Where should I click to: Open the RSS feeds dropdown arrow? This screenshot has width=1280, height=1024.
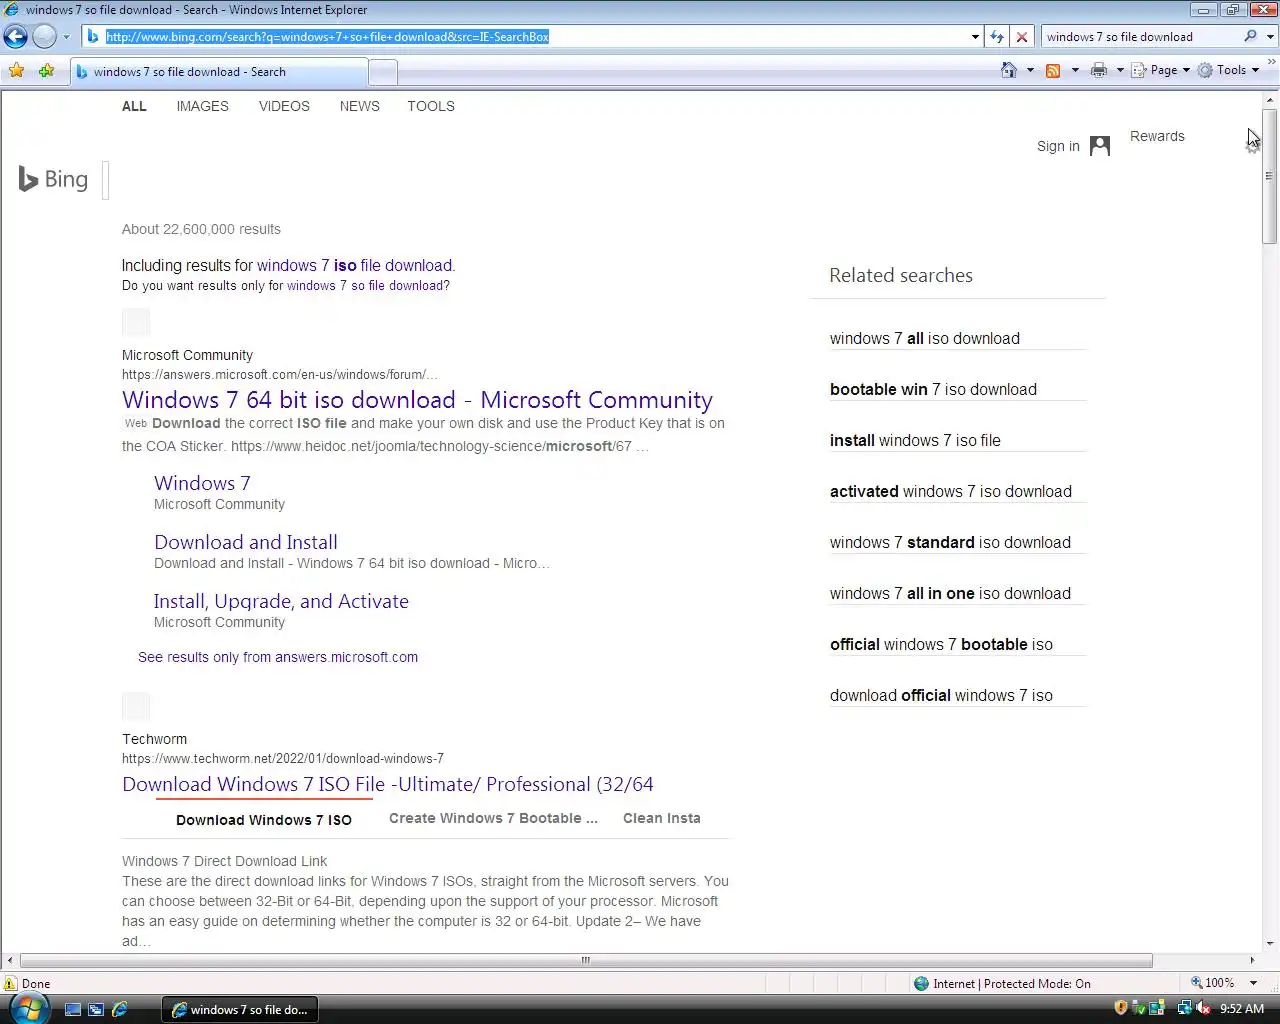point(1075,70)
